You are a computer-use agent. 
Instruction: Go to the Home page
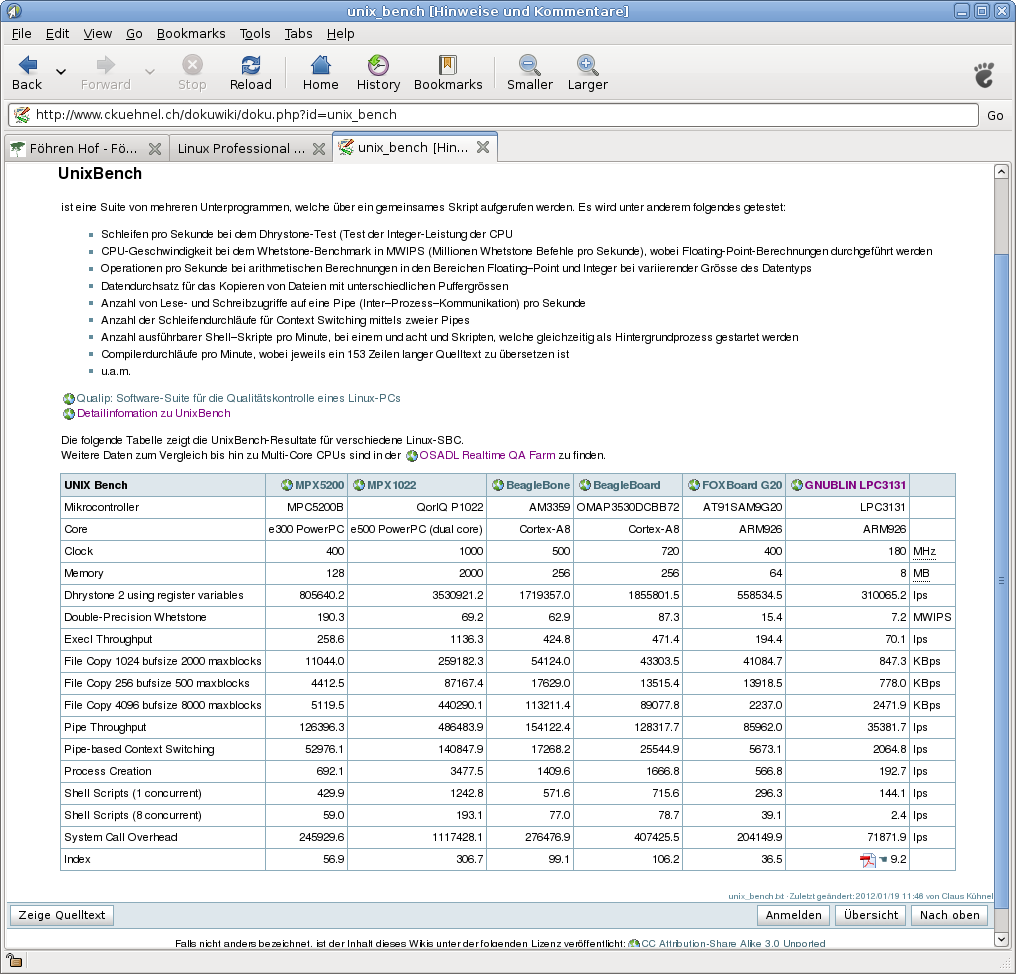321,73
